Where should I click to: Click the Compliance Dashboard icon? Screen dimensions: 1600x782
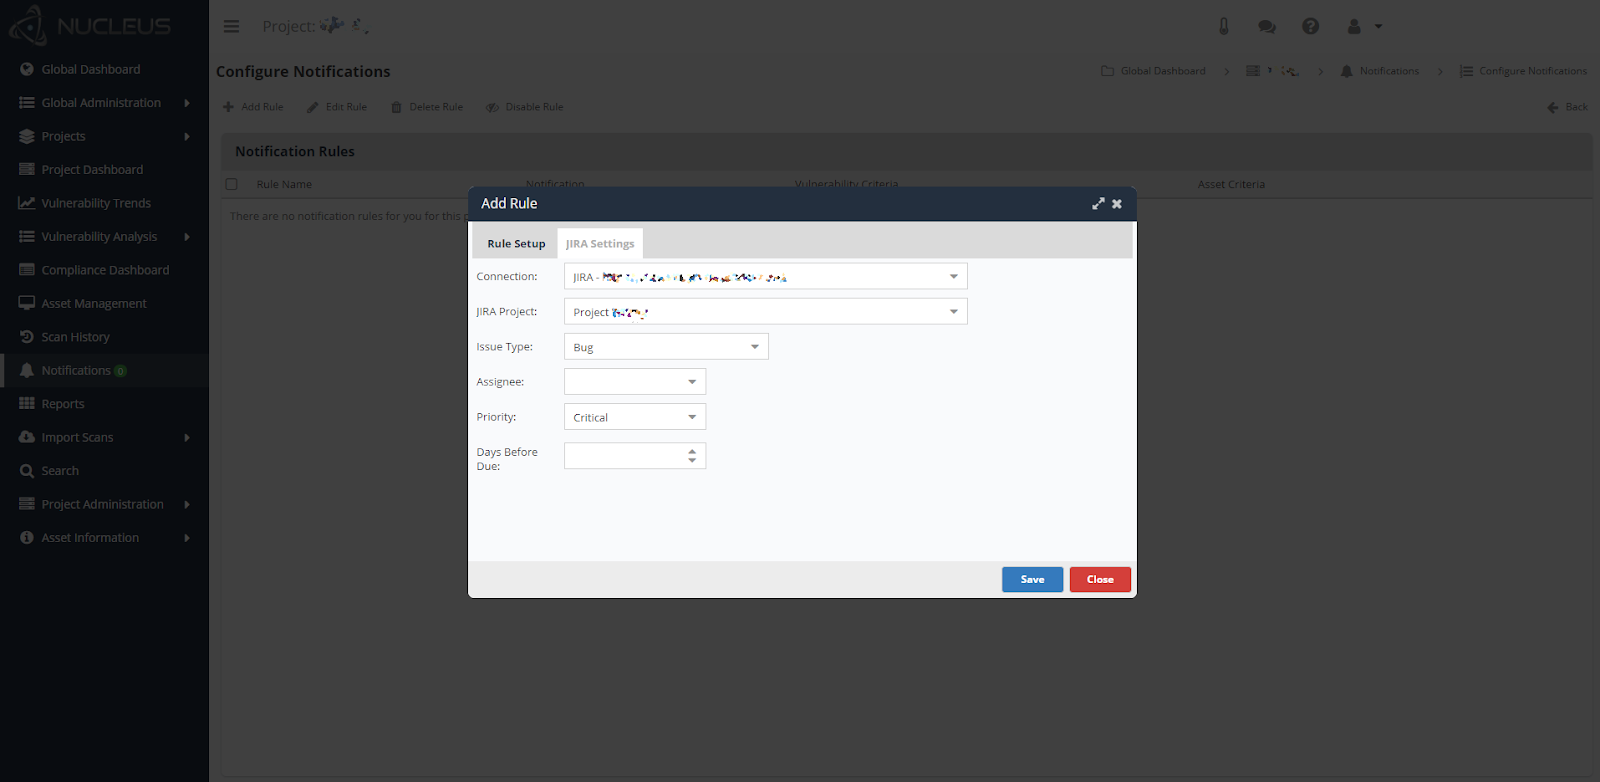click(x=27, y=270)
